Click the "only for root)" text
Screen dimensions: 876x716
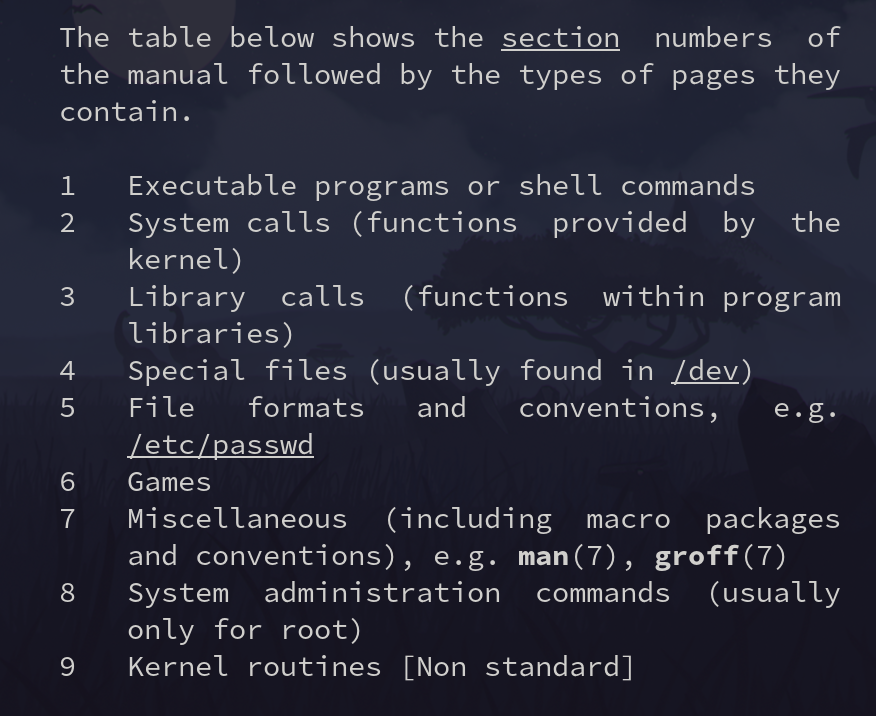point(245,630)
